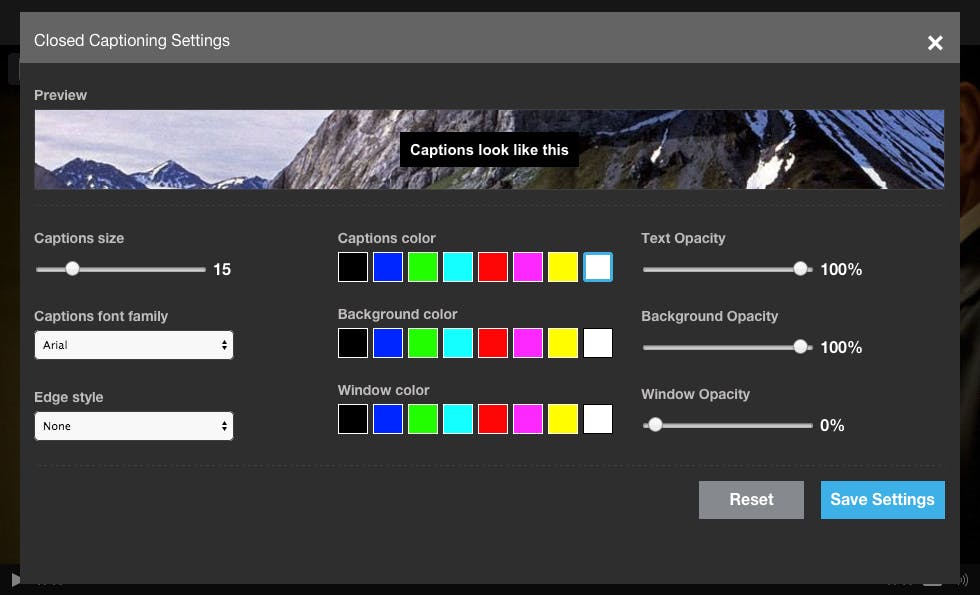
Task: Choose red as Background color
Action: click(493, 343)
